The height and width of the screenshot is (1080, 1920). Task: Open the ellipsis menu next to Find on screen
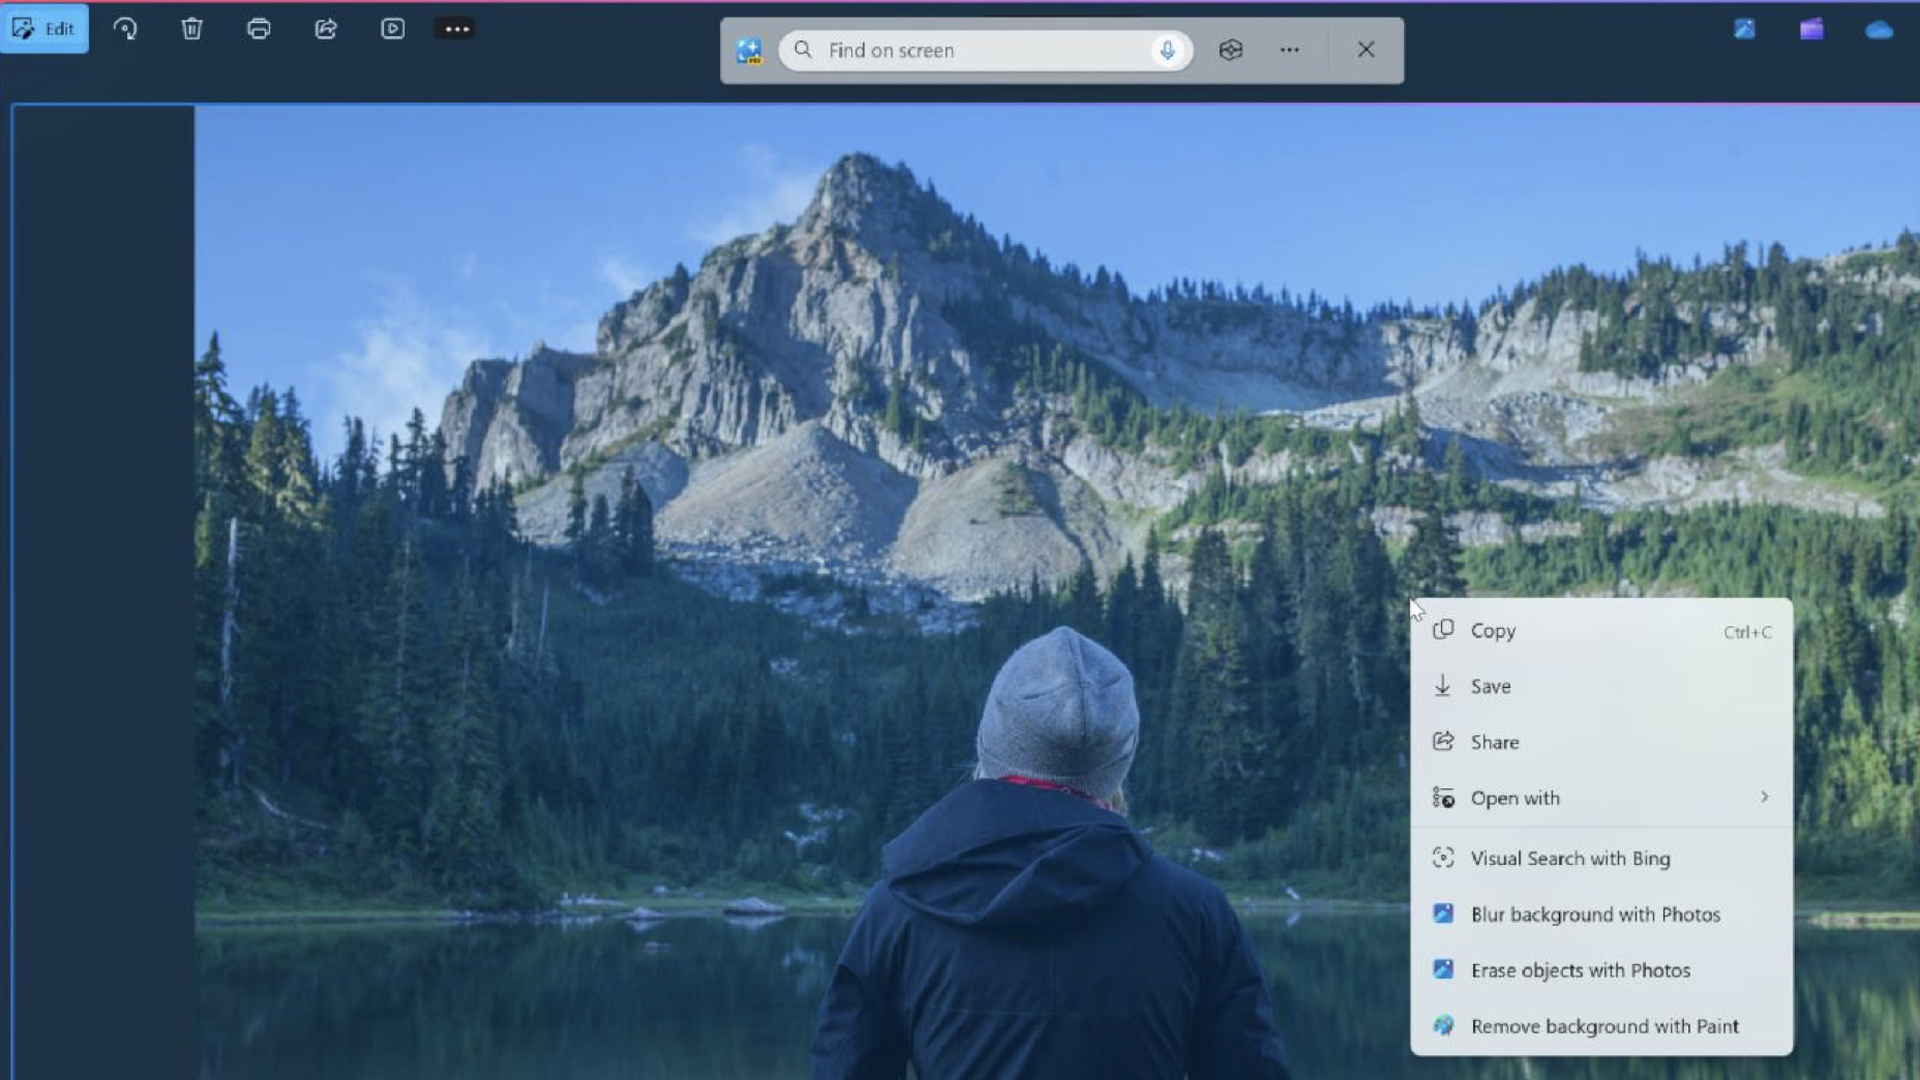pyautogui.click(x=1289, y=49)
